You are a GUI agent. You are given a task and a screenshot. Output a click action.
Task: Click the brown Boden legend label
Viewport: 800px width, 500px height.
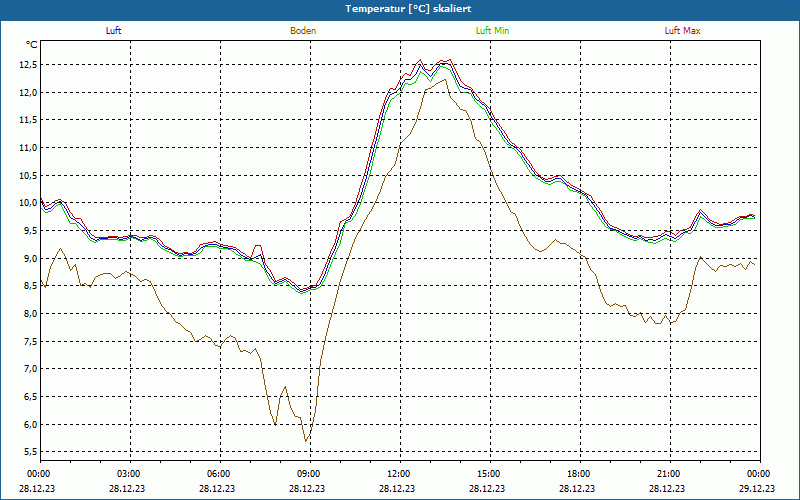(x=303, y=31)
